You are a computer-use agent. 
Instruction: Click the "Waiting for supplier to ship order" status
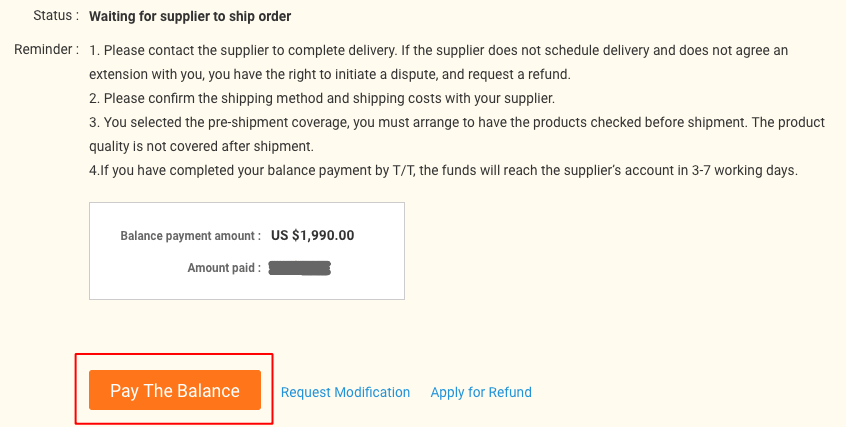[190, 16]
